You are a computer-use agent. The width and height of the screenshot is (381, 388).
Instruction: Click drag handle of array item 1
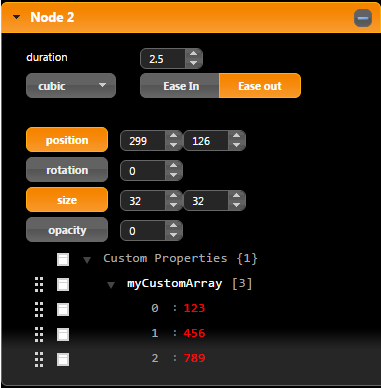click(39, 334)
